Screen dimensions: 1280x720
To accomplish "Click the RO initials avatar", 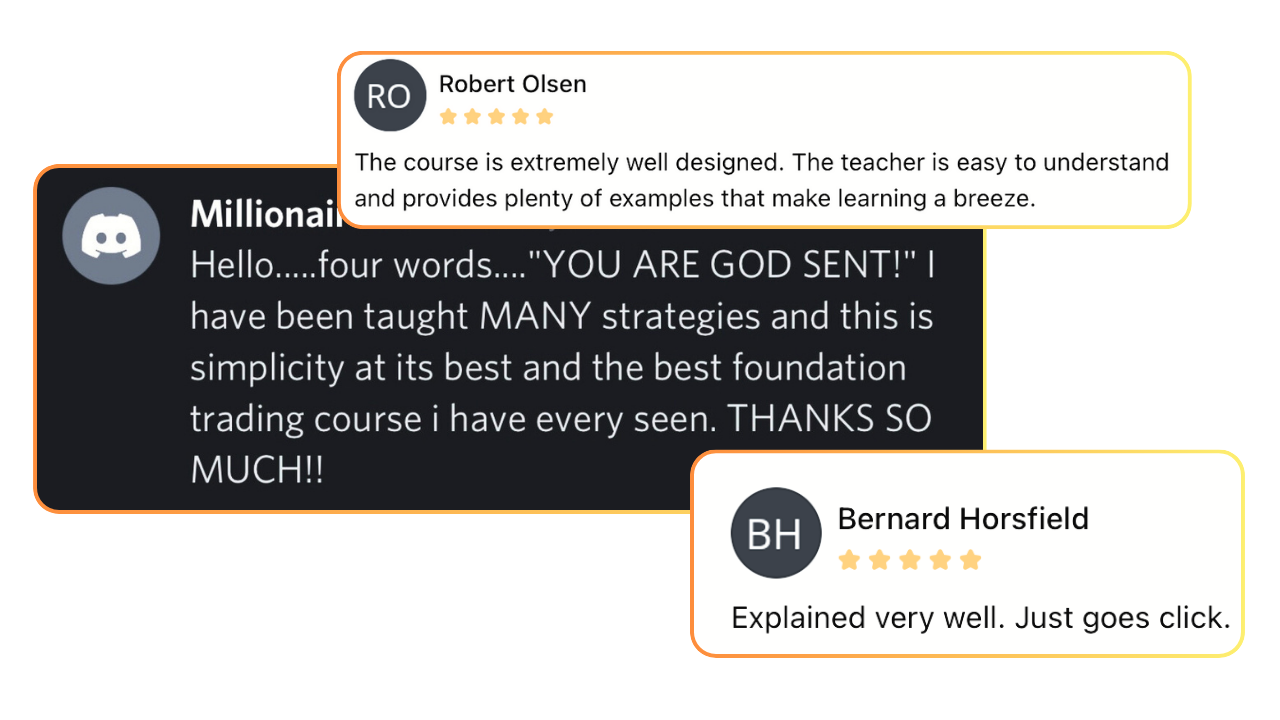I will [390, 96].
